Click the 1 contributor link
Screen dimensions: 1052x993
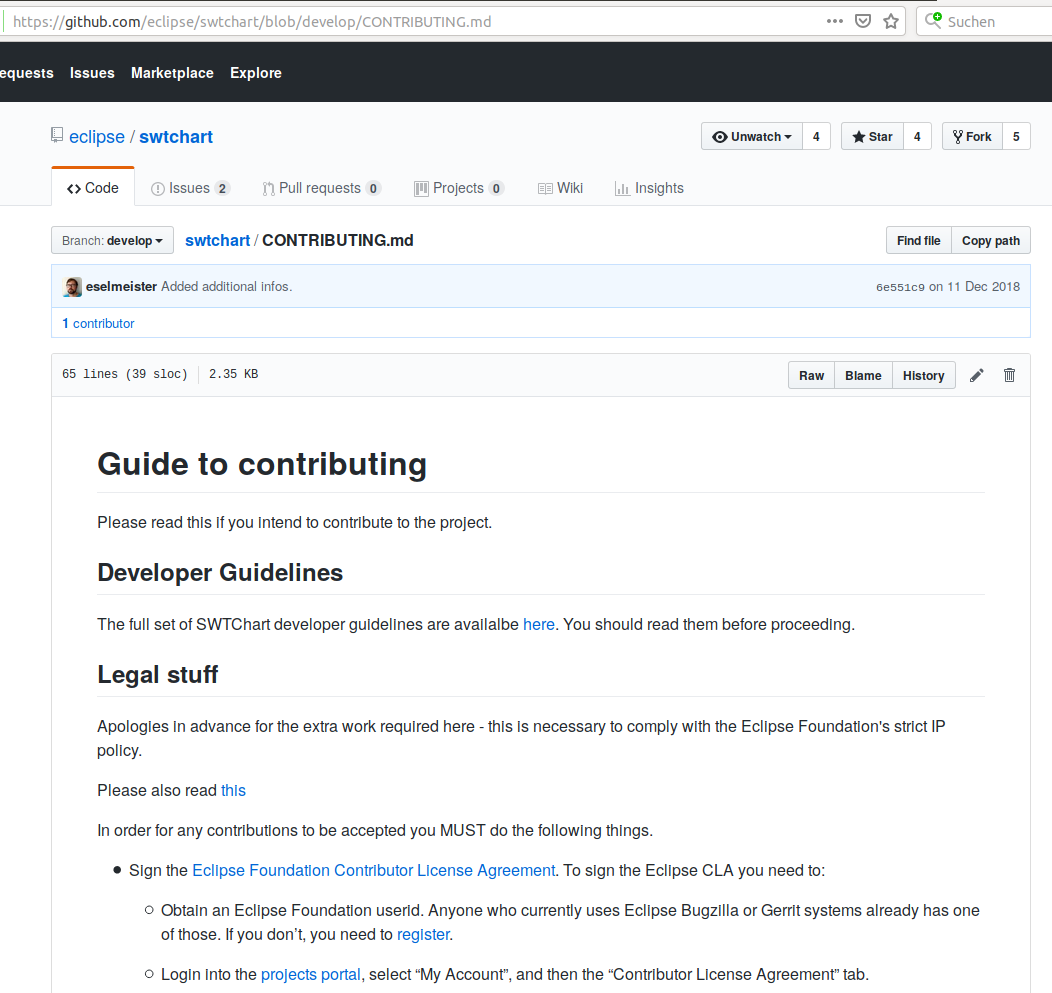[x=99, y=323]
